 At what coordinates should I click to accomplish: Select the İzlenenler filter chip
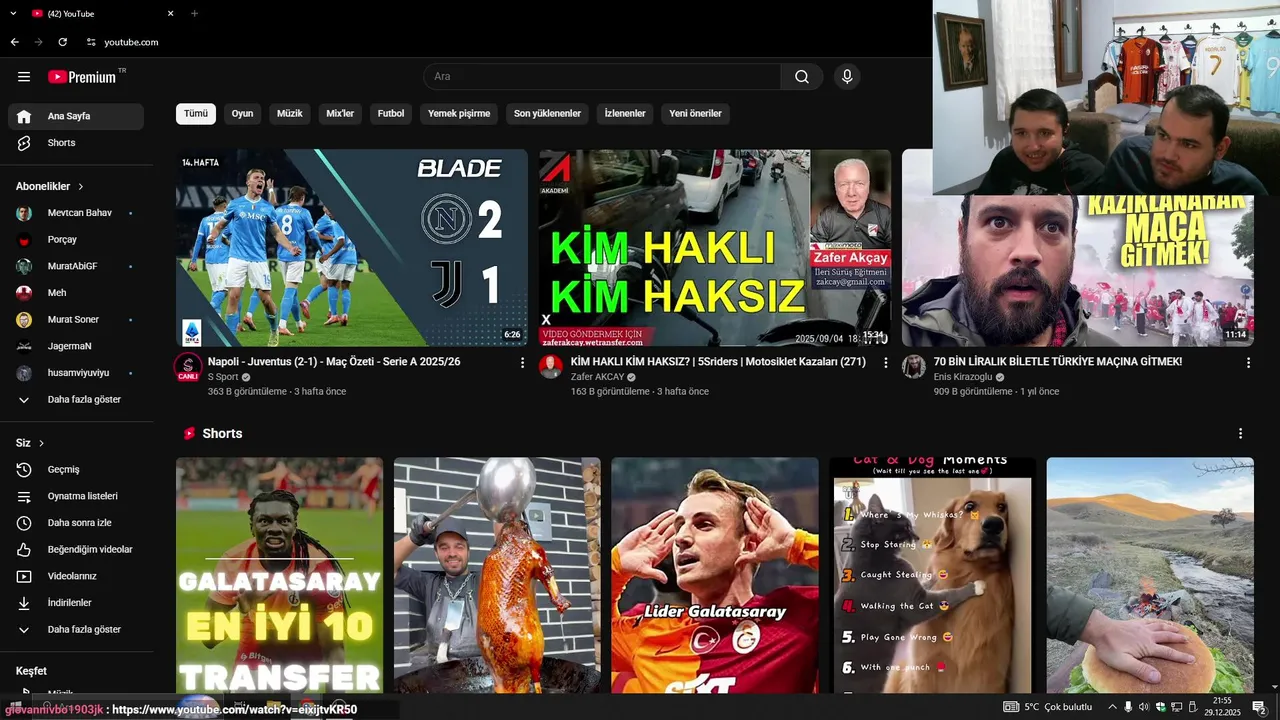tap(625, 114)
